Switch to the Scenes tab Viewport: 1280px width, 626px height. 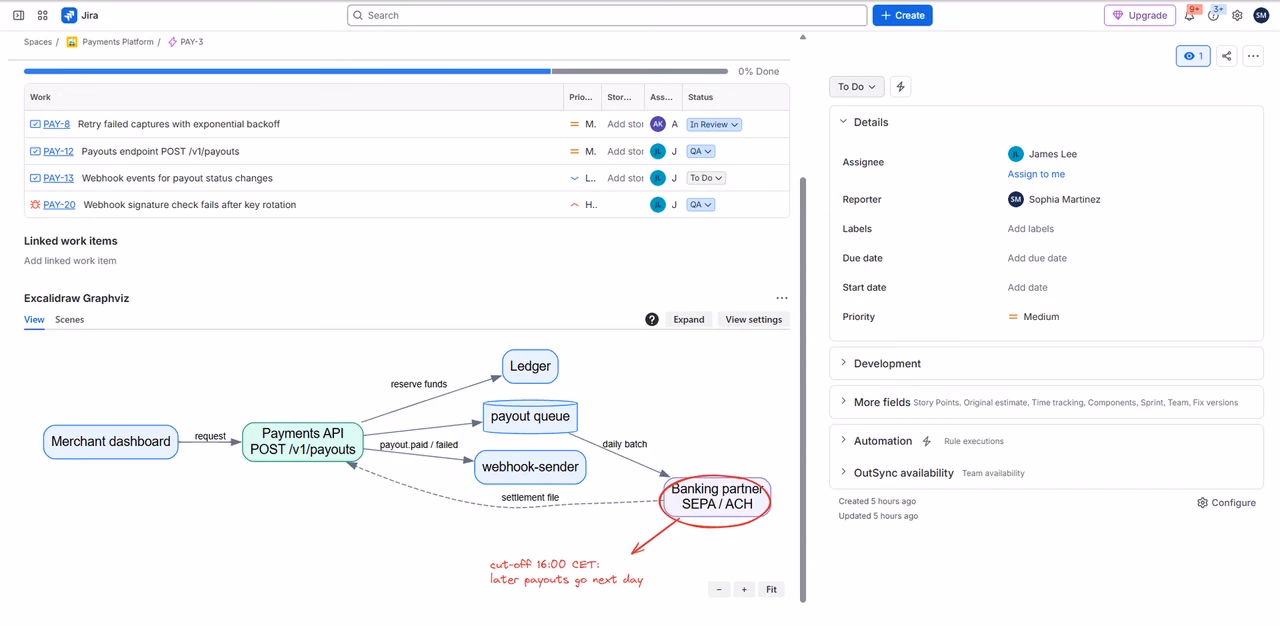tap(70, 319)
